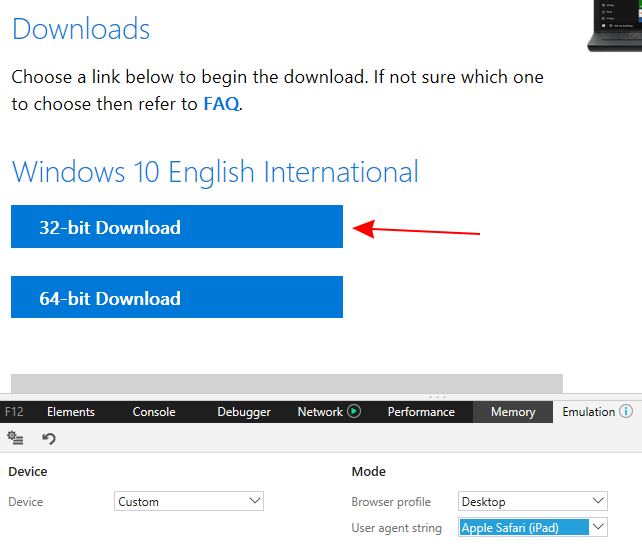Go to the Network tab

pyautogui.click(x=320, y=412)
